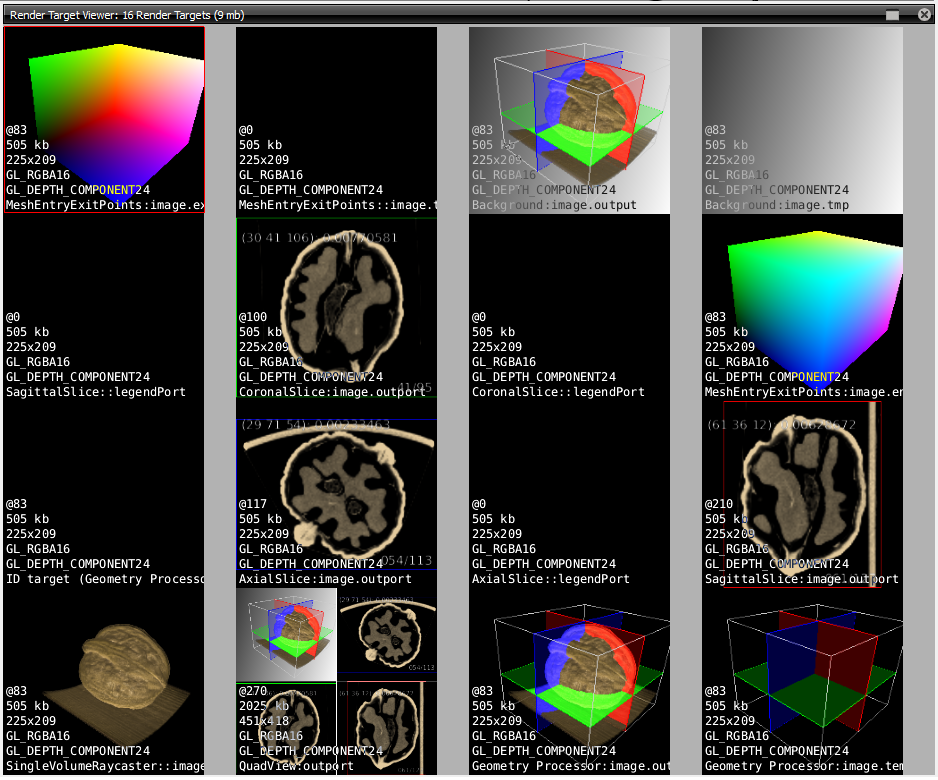Close the Render Target Viewer window

923,15
